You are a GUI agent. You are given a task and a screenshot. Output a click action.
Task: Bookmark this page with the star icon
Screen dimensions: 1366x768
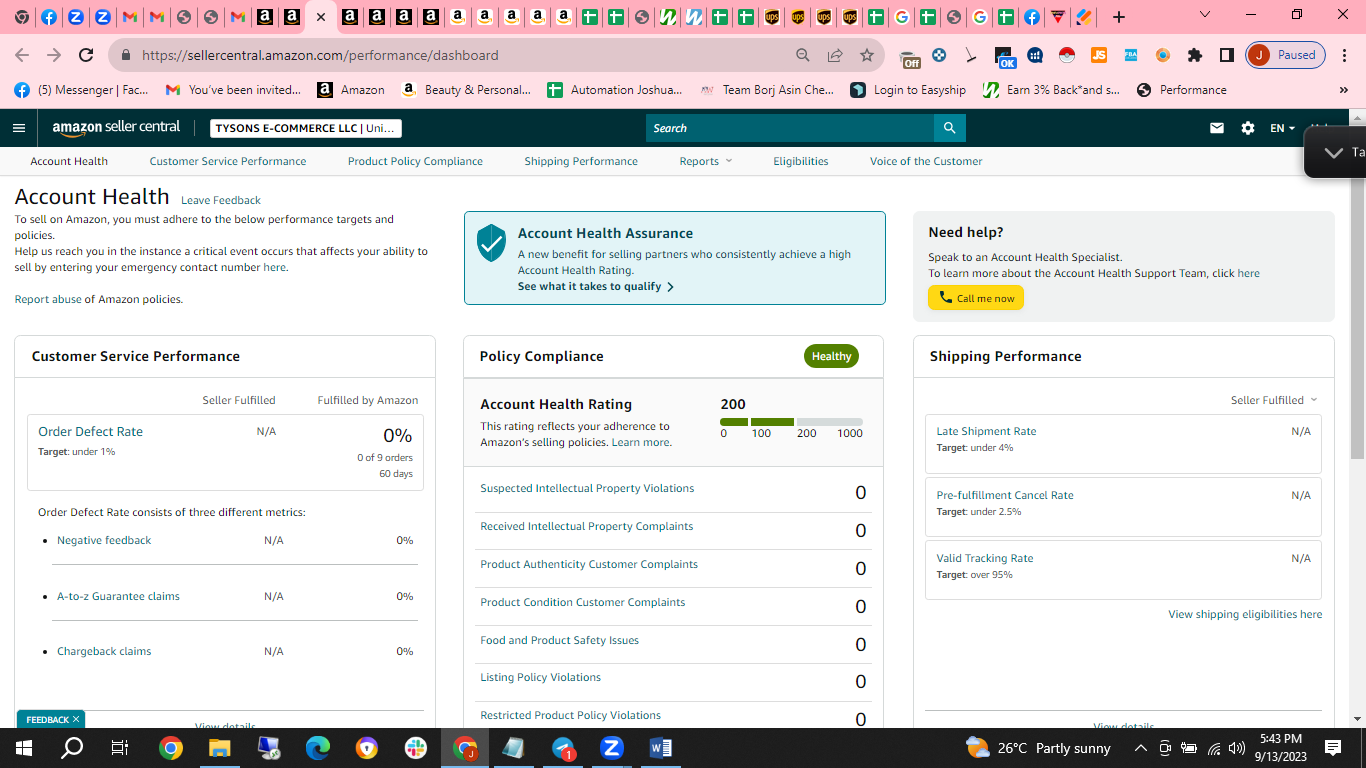[867, 55]
